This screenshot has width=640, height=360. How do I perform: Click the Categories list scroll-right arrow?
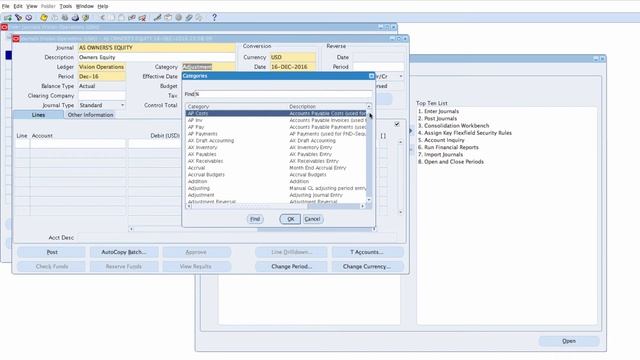tap(362, 206)
